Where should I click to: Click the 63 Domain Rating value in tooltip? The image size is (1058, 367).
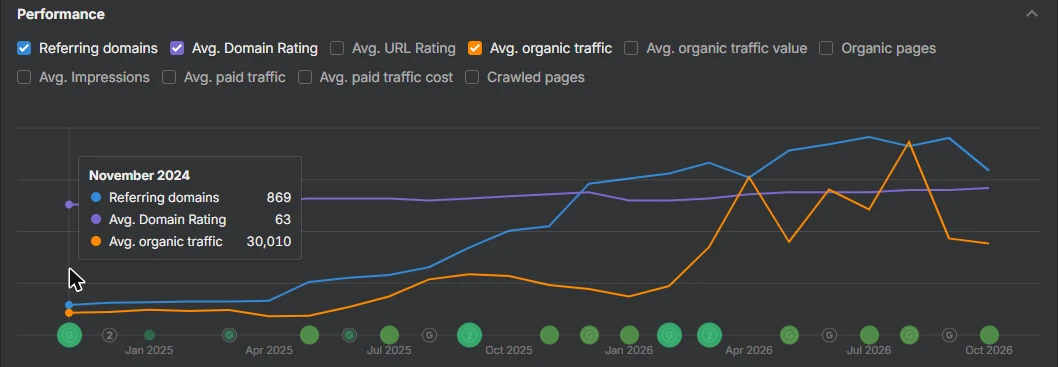click(283, 219)
